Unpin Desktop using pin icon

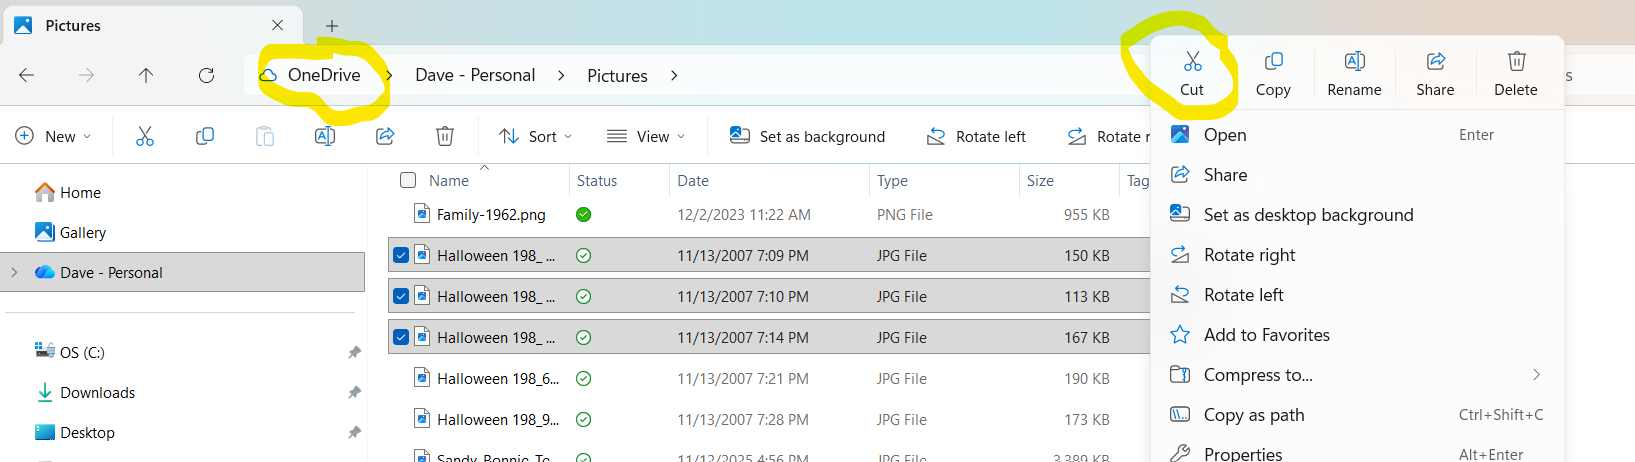[354, 432]
